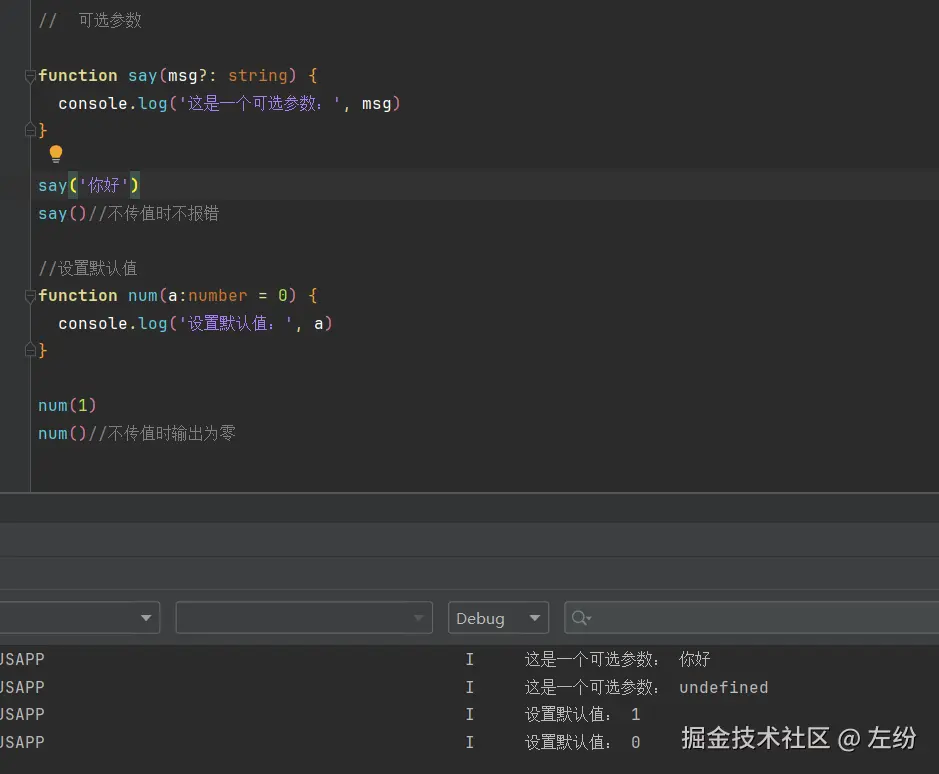Select log row 设置默认值: 0
939x774 pixels.
pos(470,742)
